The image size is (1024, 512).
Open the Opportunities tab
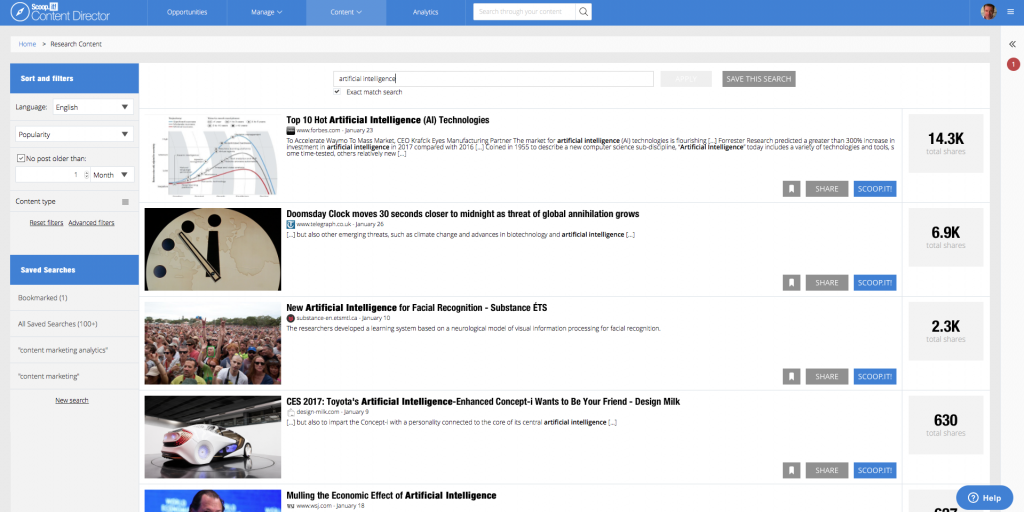click(187, 12)
